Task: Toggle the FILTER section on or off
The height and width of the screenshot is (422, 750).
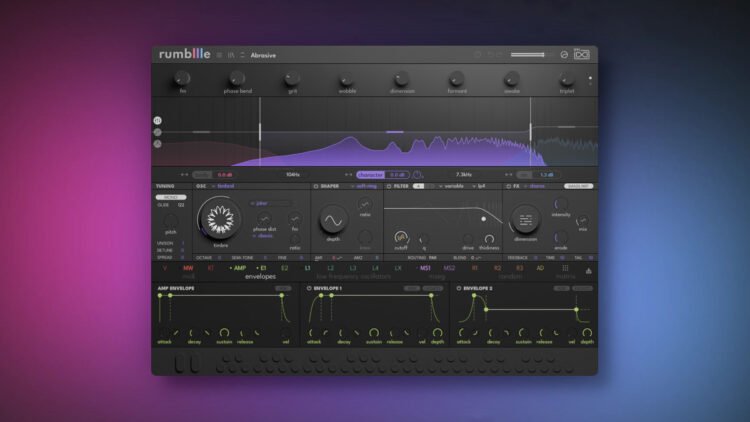Action: click(389, 186)
